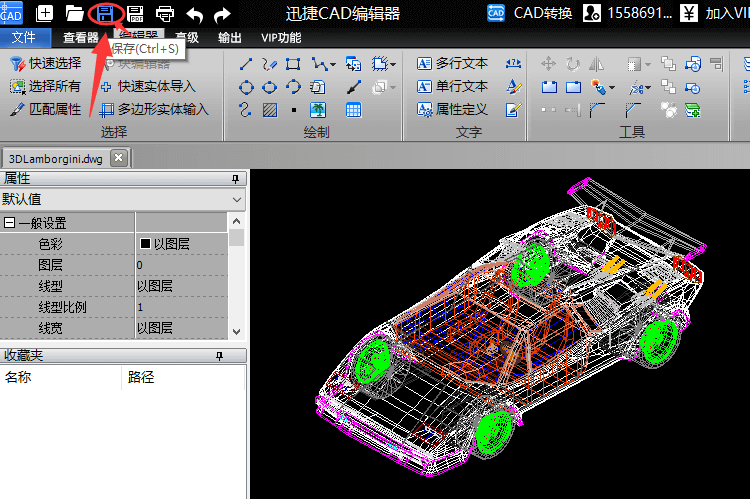Open the 文件 file menu
The width and height of the screenshot is (750, 499).
[24, 38]
